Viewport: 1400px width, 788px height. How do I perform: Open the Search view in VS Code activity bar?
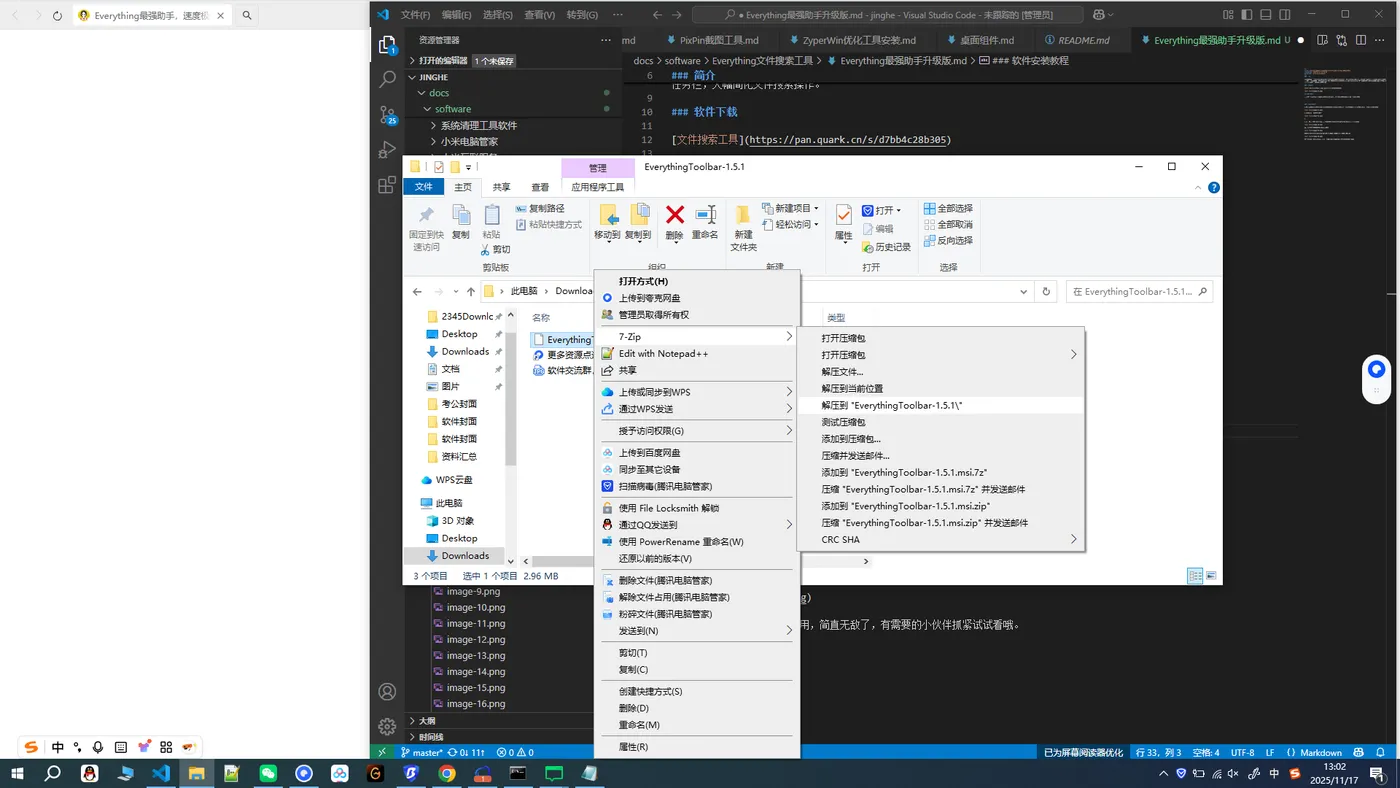click(387, 80)
